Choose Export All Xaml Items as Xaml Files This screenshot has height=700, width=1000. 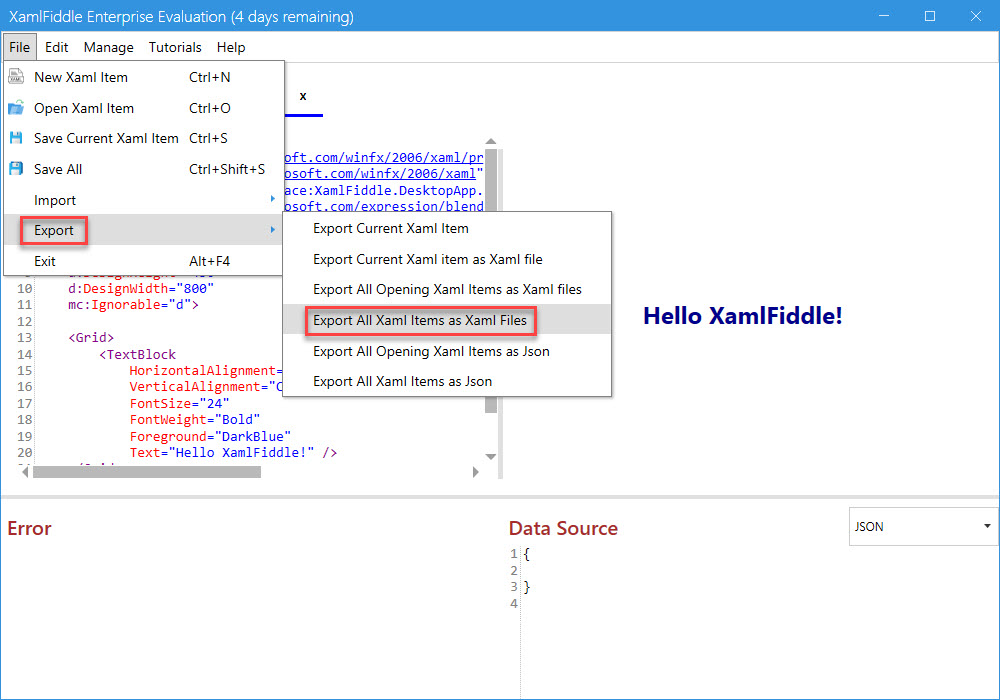446,320
